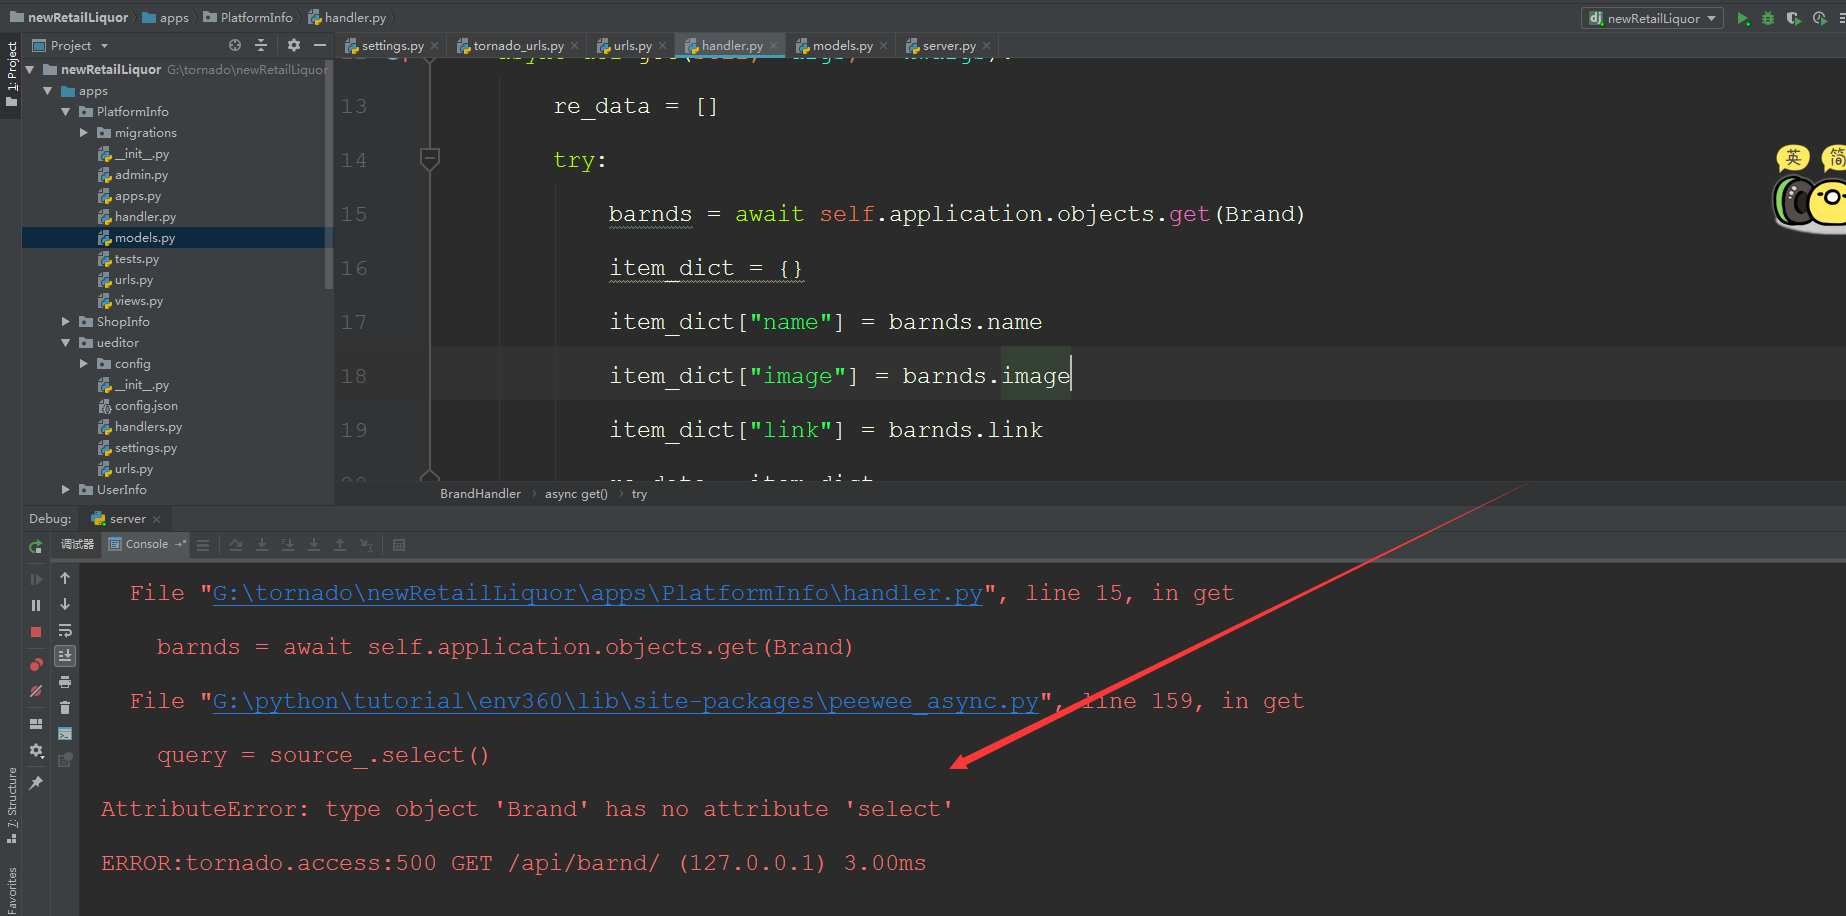The image size is (1846, 916).
Task: Click apps in the navigation bar
Action: [x=166, y=17]
